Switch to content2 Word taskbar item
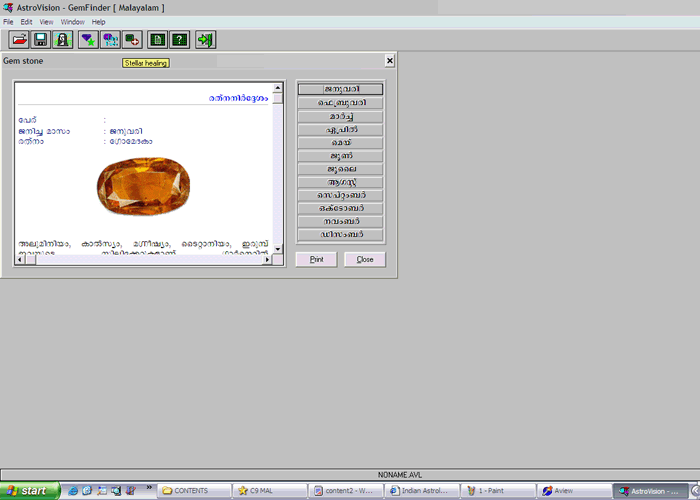The width and height of the screenshot is (700, 500). click(346, 491)
